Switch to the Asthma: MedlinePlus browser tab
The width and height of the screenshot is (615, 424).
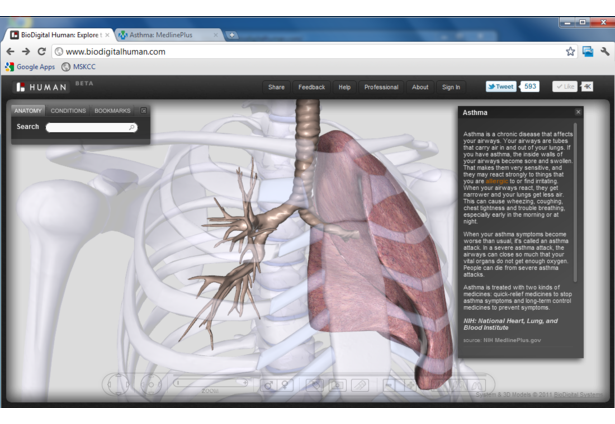pos(169,35)
